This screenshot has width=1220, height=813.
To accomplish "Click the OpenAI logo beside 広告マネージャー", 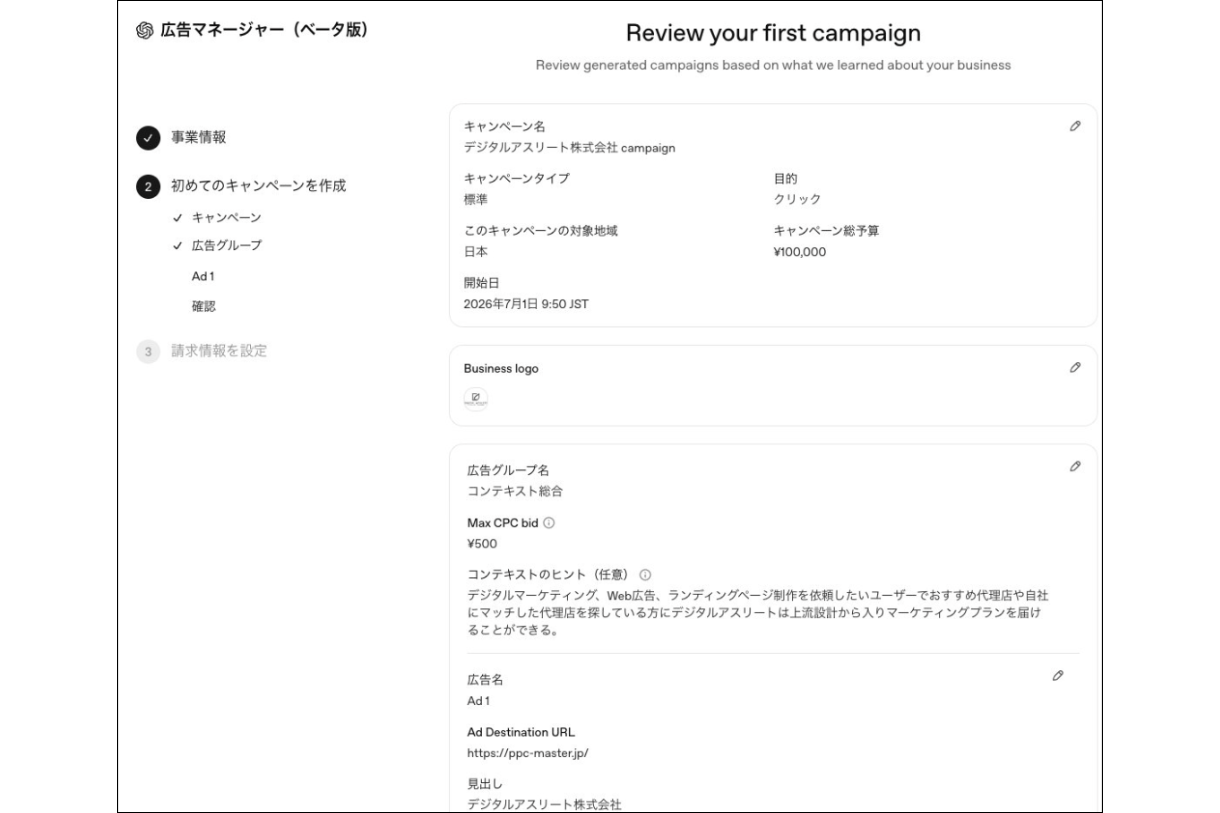I will click(x=144, y=31).
